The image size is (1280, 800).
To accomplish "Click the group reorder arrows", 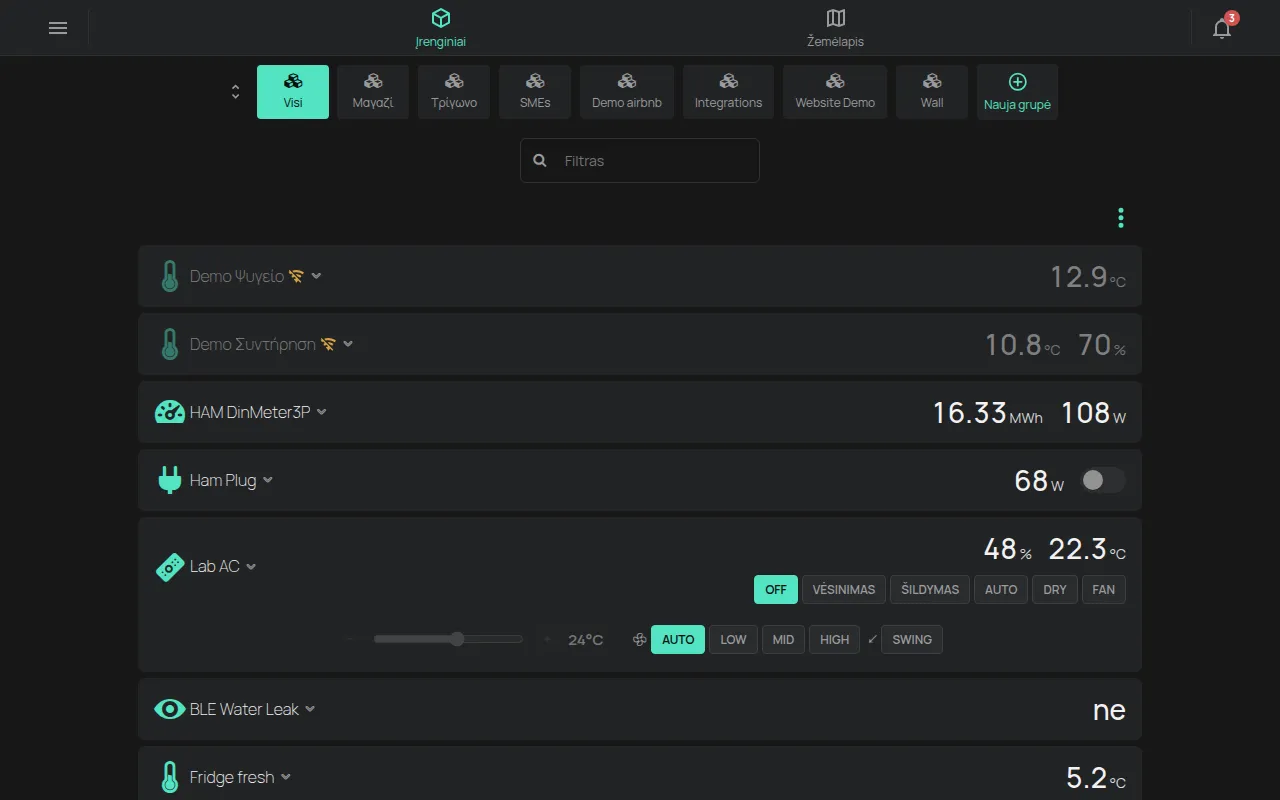I will point(235,92).
